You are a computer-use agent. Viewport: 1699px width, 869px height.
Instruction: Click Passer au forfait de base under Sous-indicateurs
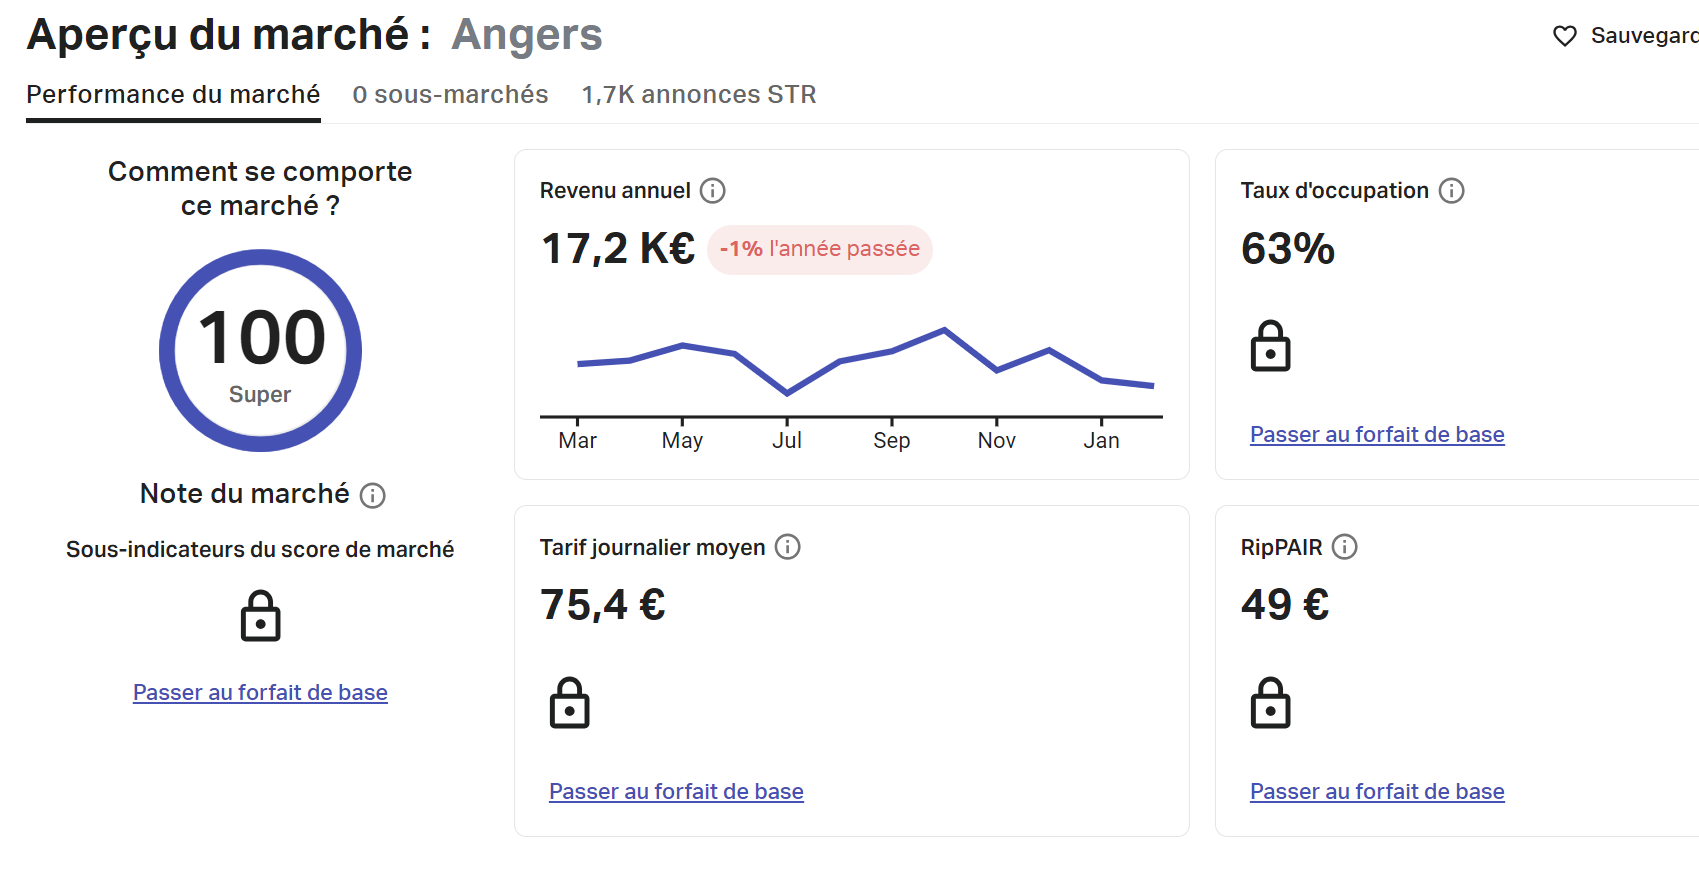(x=260, y=692)
